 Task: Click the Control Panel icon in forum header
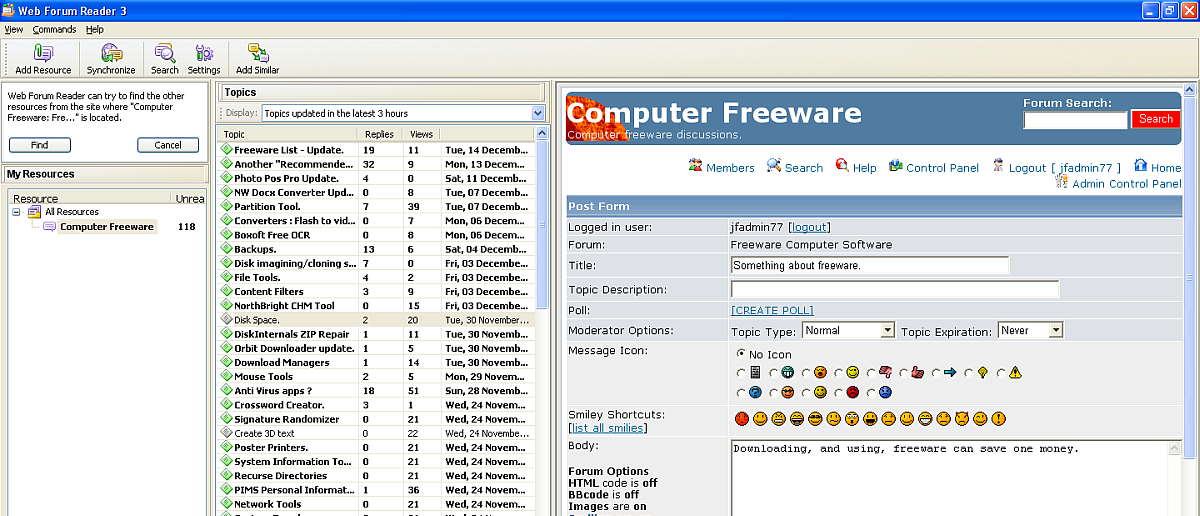[x=896, y=166]
